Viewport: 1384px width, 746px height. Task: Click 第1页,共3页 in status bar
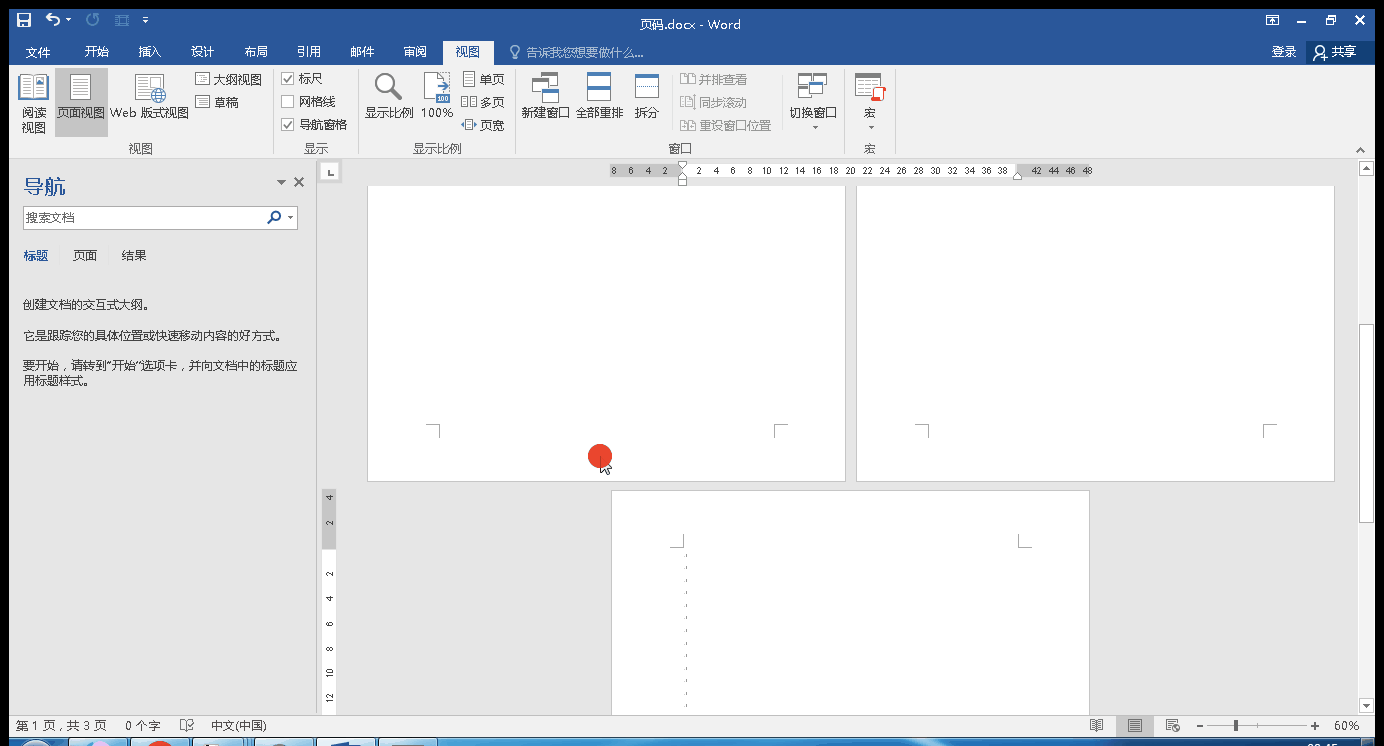61,726
